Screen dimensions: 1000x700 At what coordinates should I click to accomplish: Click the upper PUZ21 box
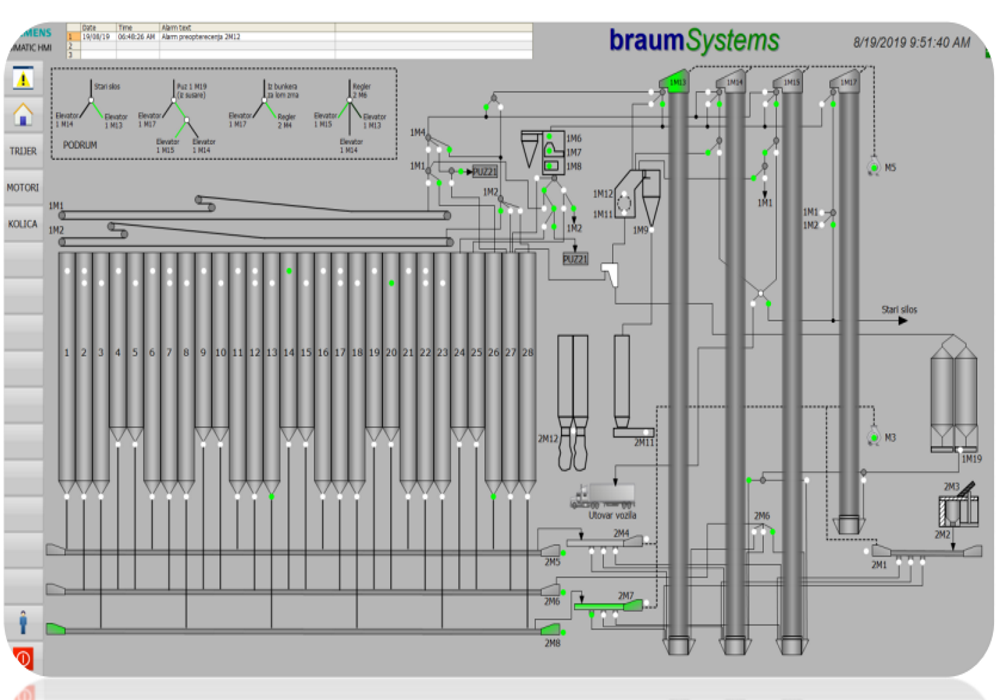point(485,172)
